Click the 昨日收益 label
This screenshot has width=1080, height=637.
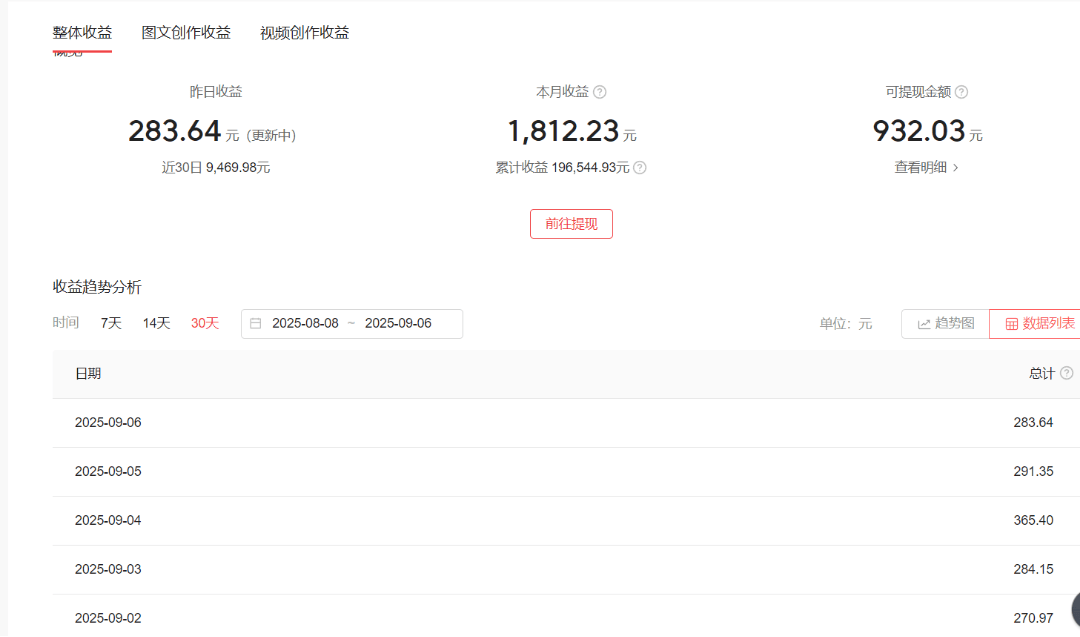point(216,92)
